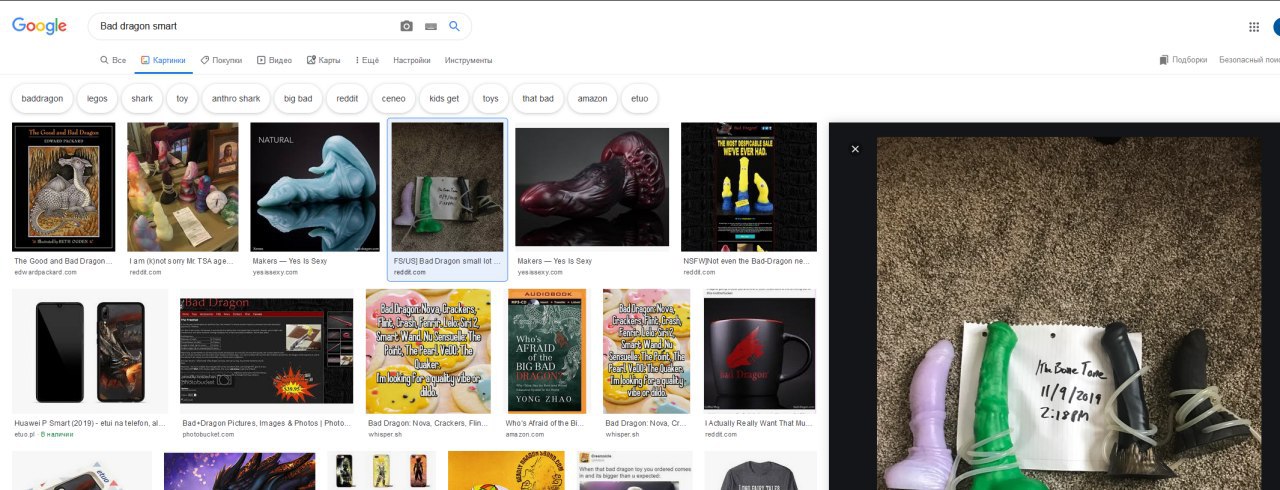The width and height of the screenshot is (1280, 490).
Task: Filter by the reddit chip
Action: click(347, 99)
